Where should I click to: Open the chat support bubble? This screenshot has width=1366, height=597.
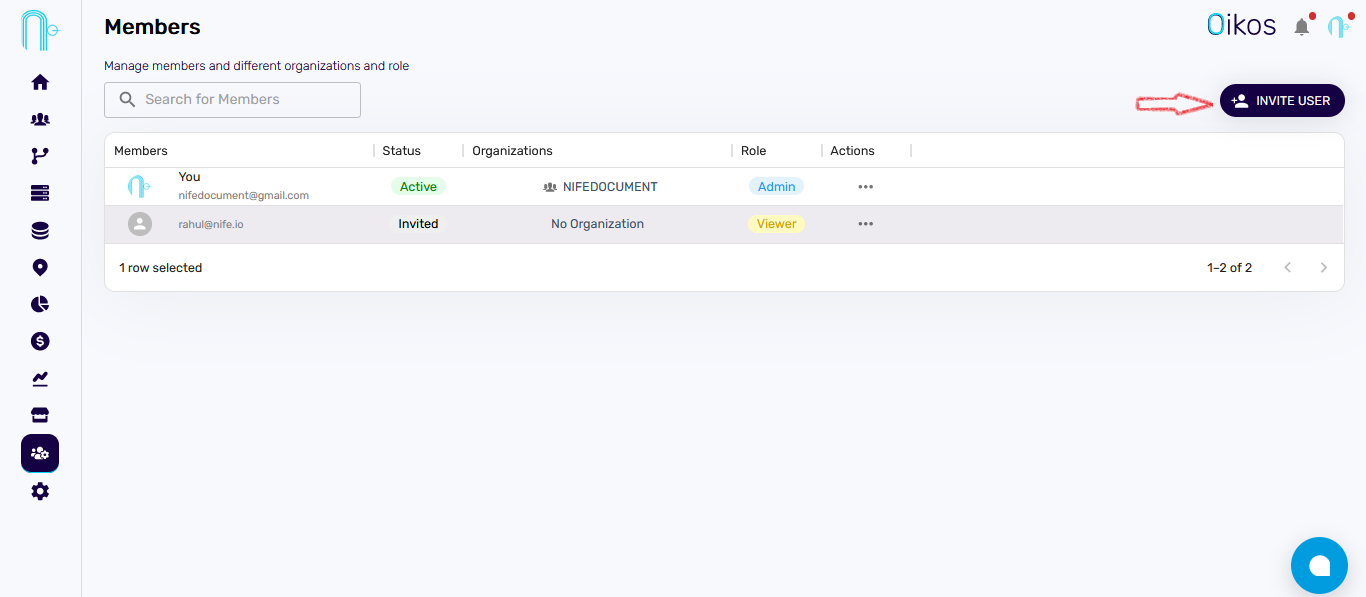click(x=1319, y=566)
